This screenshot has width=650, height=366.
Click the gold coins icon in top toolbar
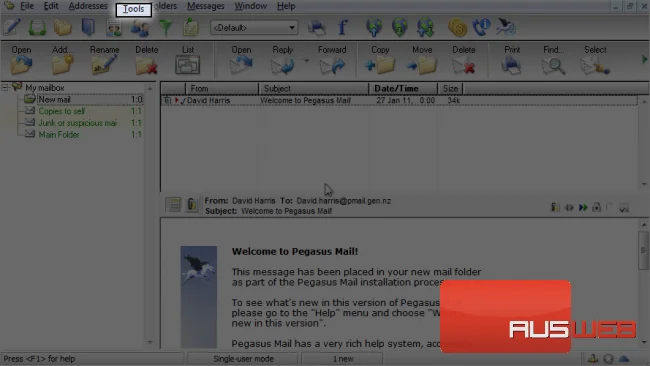click(x=457, y=28)
